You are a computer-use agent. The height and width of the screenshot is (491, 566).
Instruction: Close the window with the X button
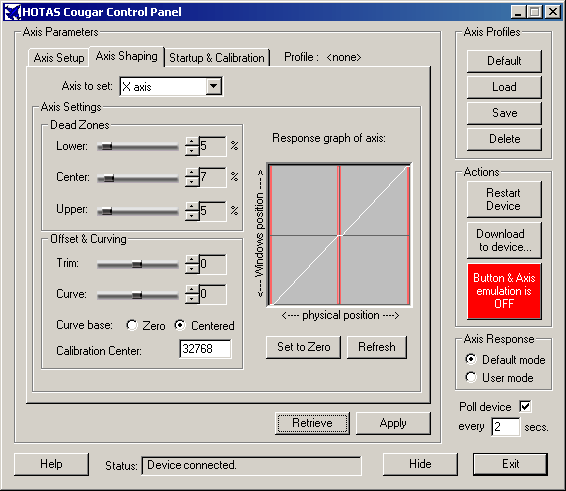[553, 12]
